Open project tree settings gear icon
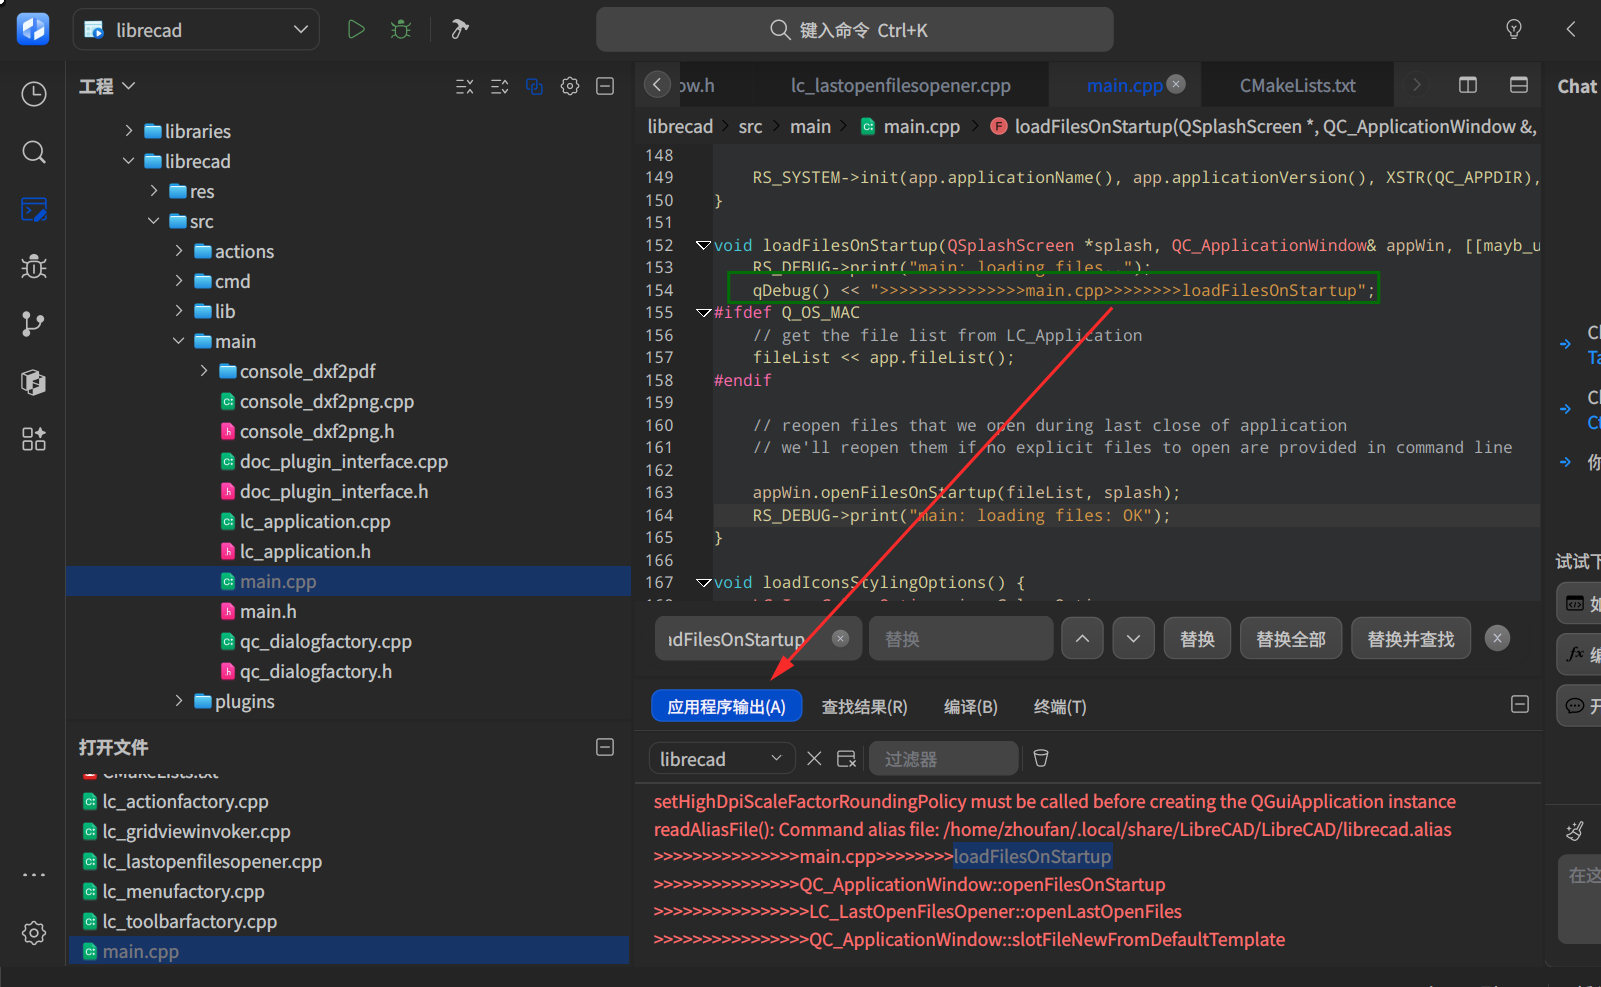Image resolution: width=1601 pixels, height=987 pixels. point(570,87)
